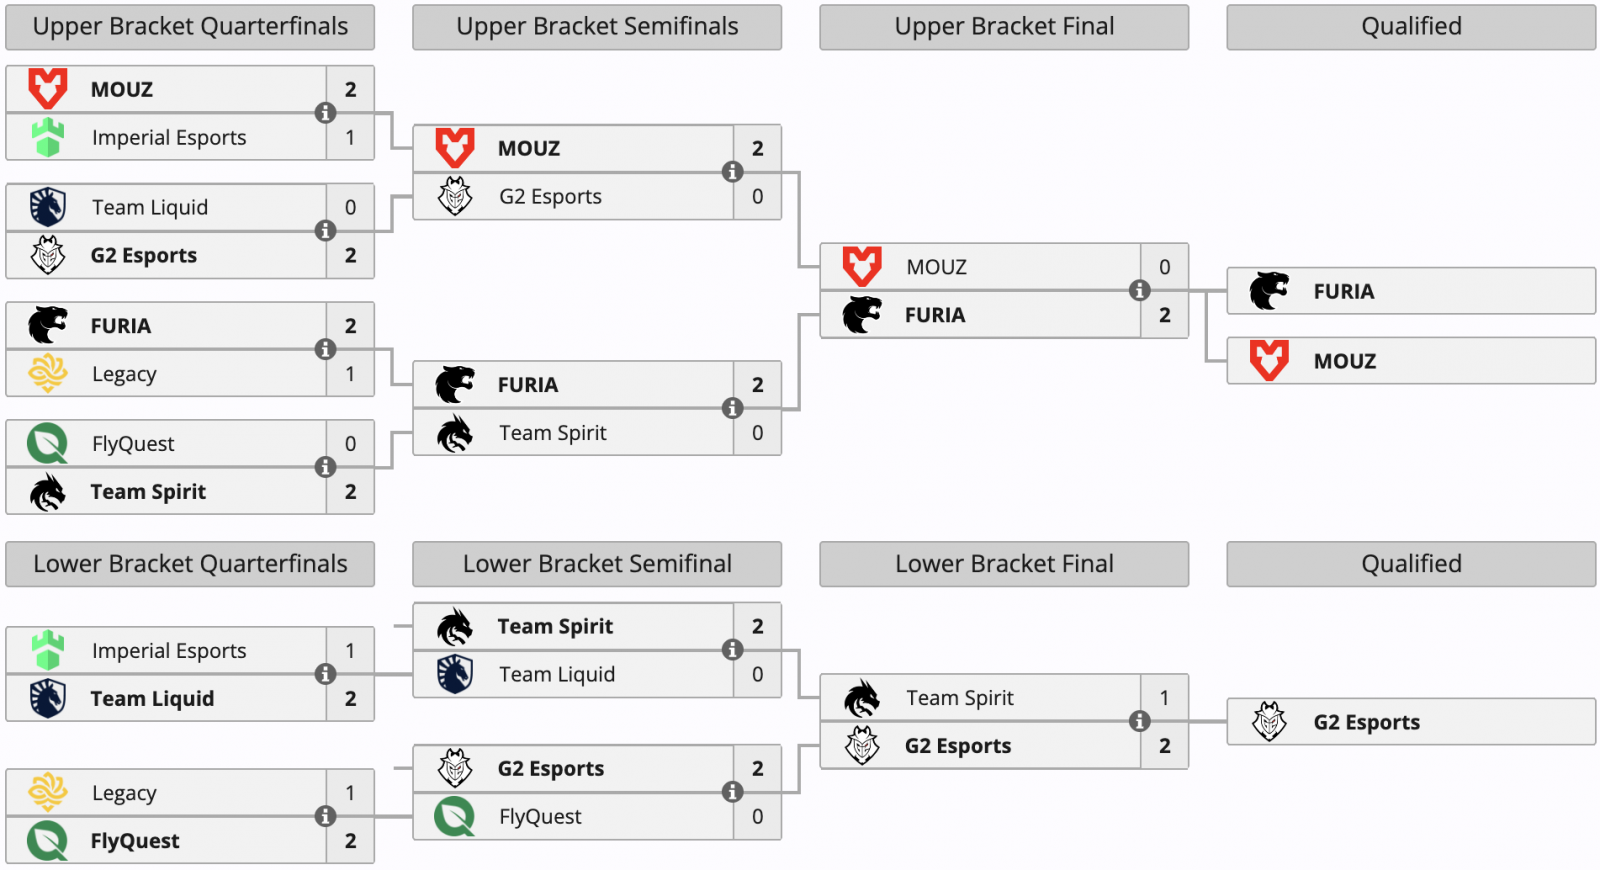Select the Upper Bracket Final header
Viewport: 1600px width, 870px height.
point(1004,27)
